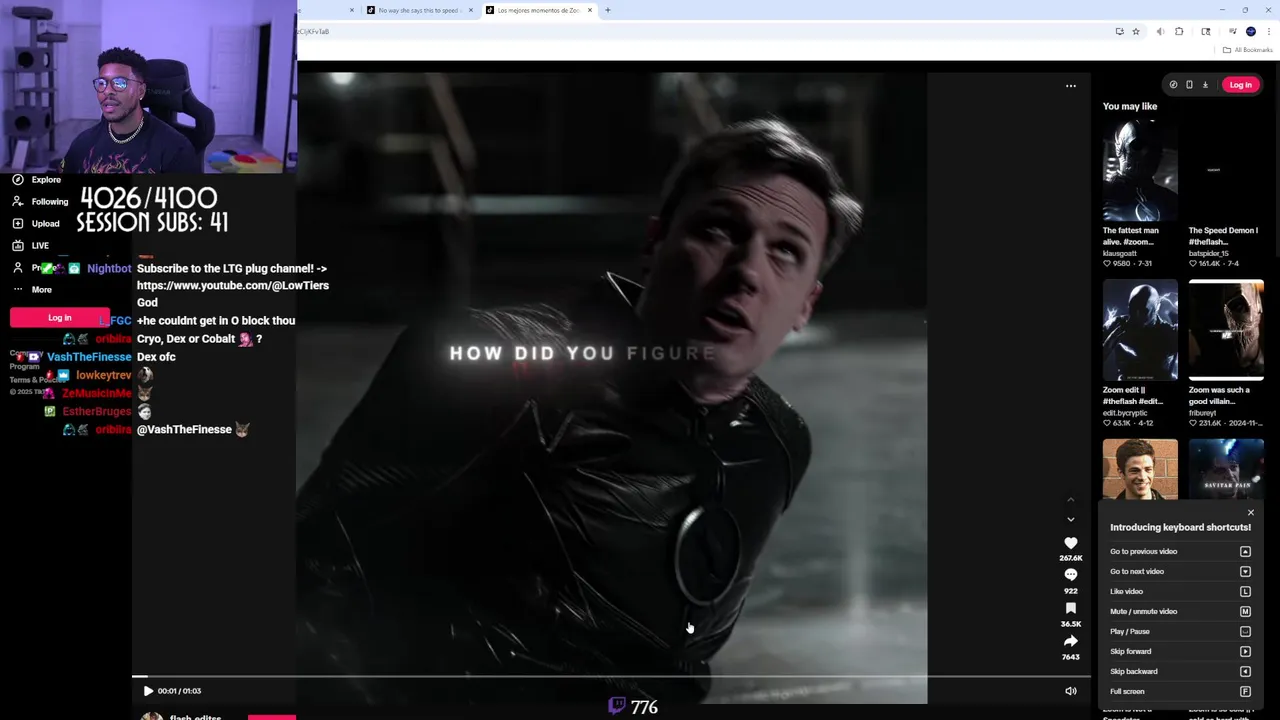Click the M key icon for mute
This screenshot has width=1280, height=720.
click(1245, 612)
